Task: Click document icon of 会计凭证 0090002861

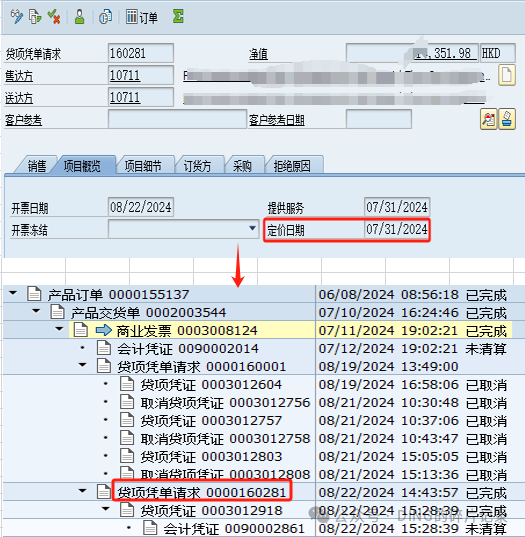Action: [x=150, y=528]
